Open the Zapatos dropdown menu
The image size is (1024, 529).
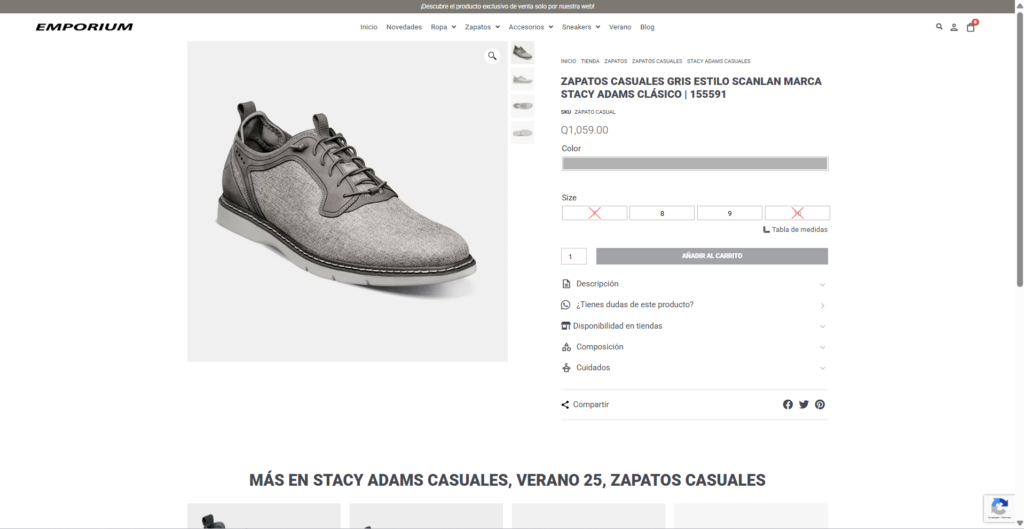pyautogui.click(x=482, y=27)
